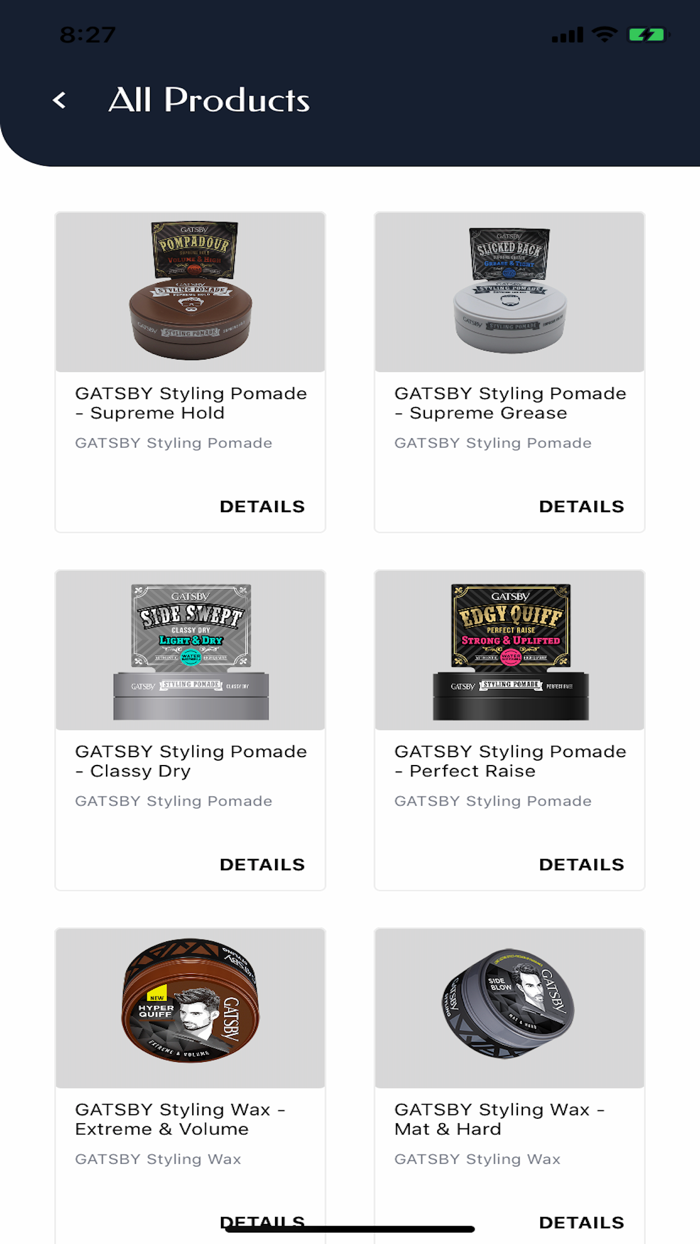View details of Classy Dry pomade

click(x=262, y=864)
